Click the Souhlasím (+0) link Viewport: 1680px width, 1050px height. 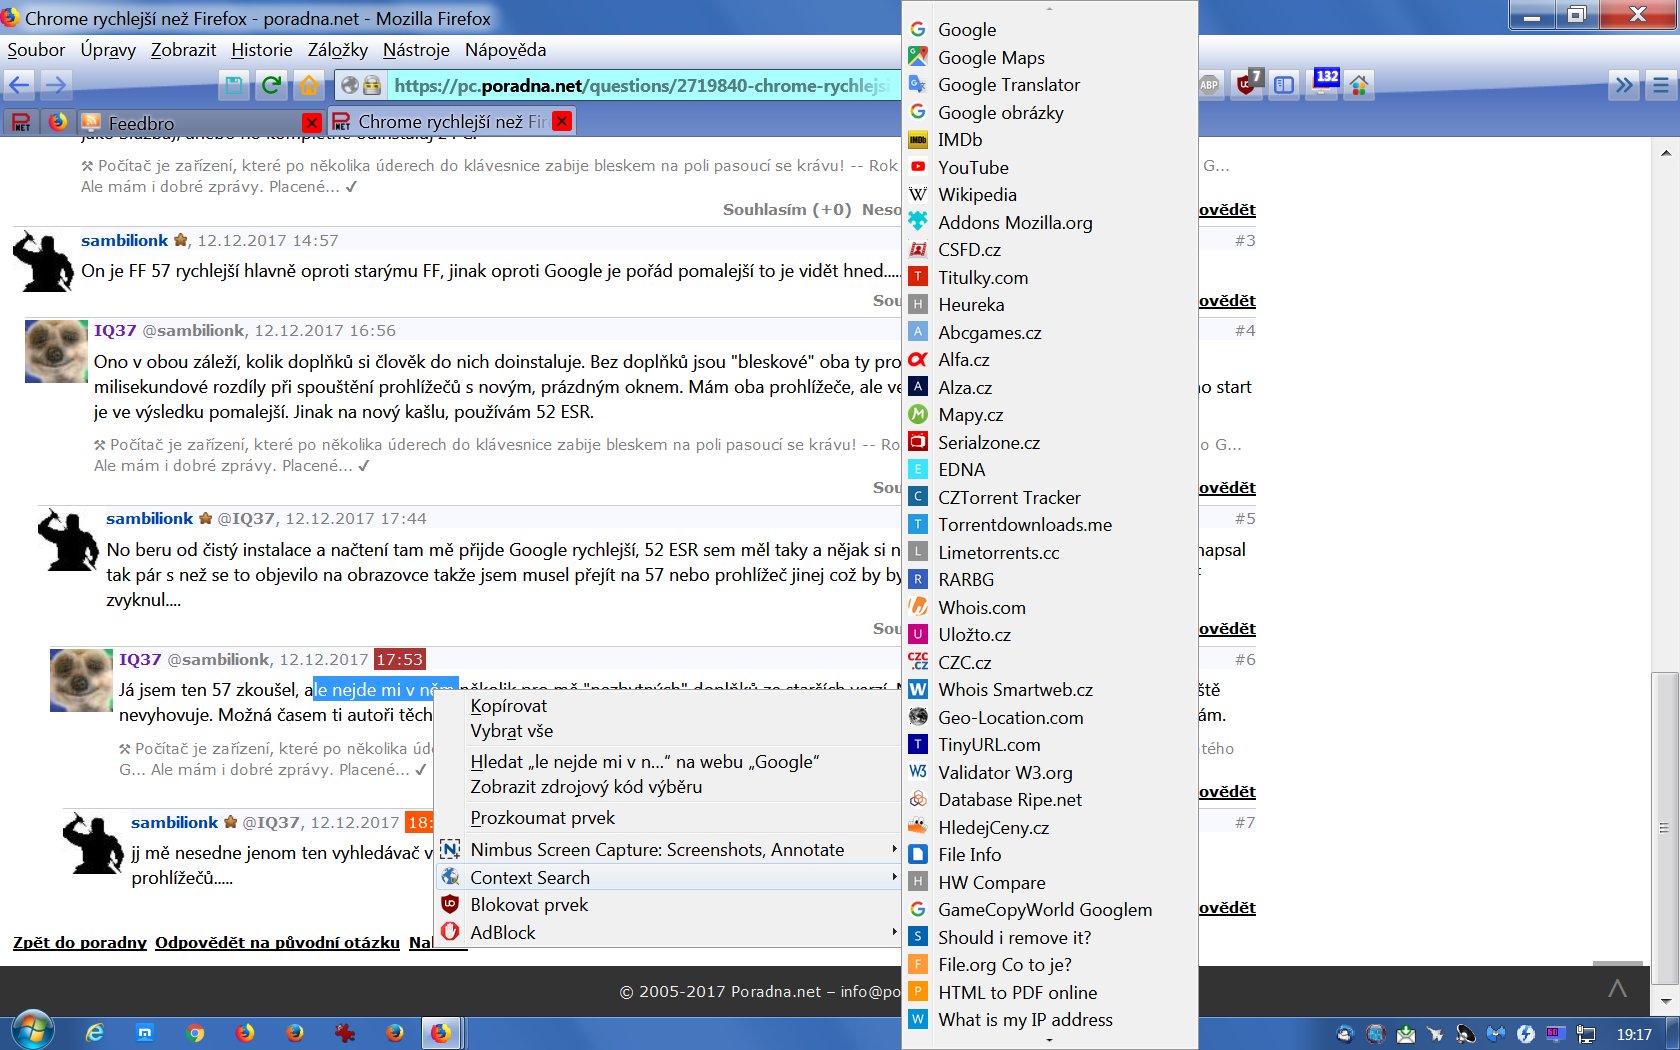tap(787, 209)
